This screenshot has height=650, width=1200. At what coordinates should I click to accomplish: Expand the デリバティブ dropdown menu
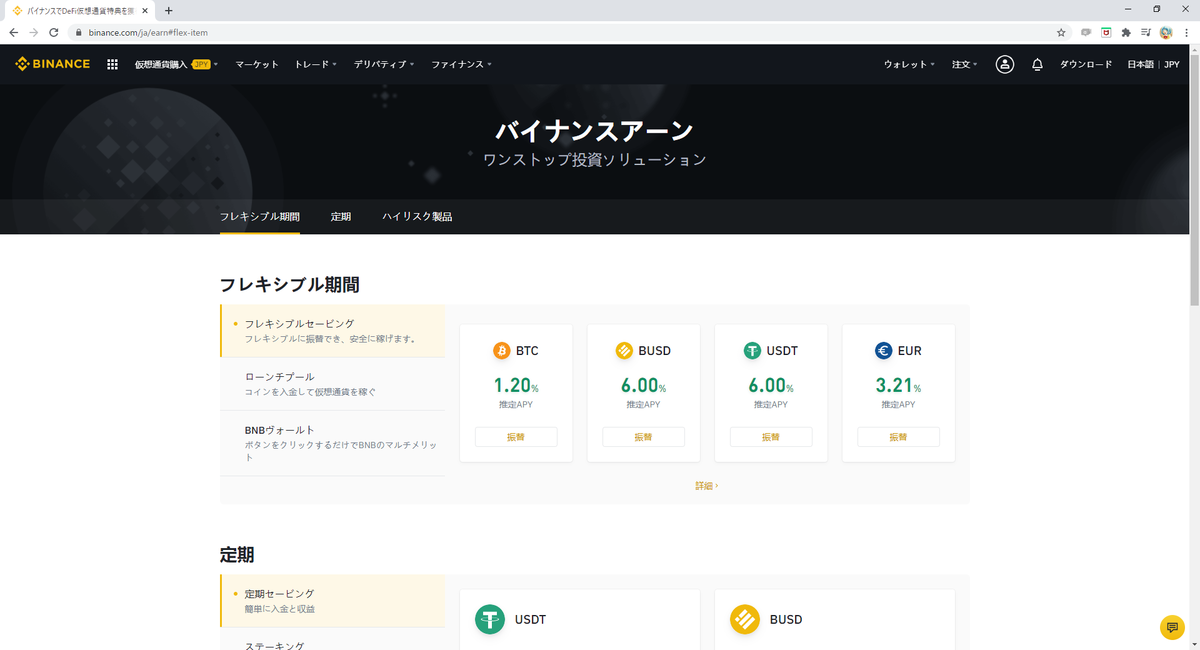[x=384, y=64]
